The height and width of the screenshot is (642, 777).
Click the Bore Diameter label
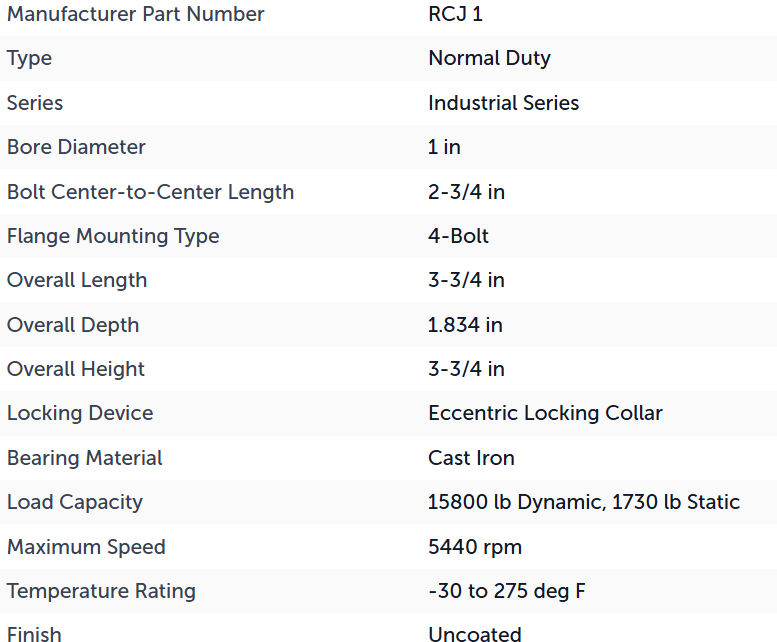[x=76, y=147]
